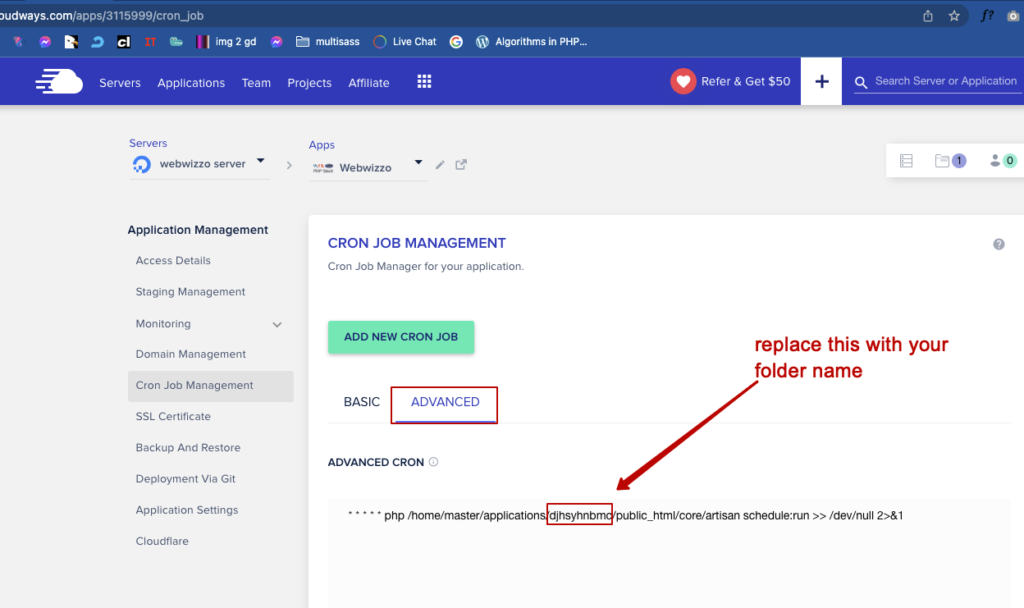Click Refer & Get $50 link

click(x=746, y=82)
